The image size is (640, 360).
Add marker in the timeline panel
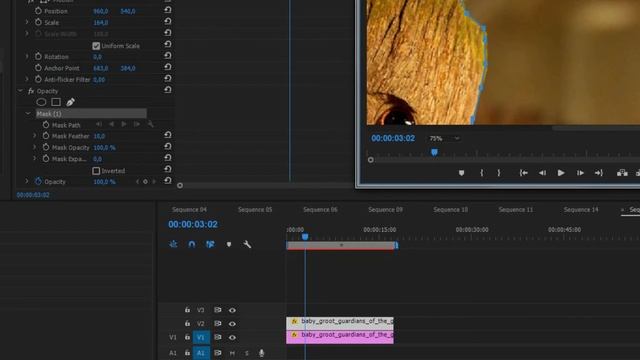[229, 244]
